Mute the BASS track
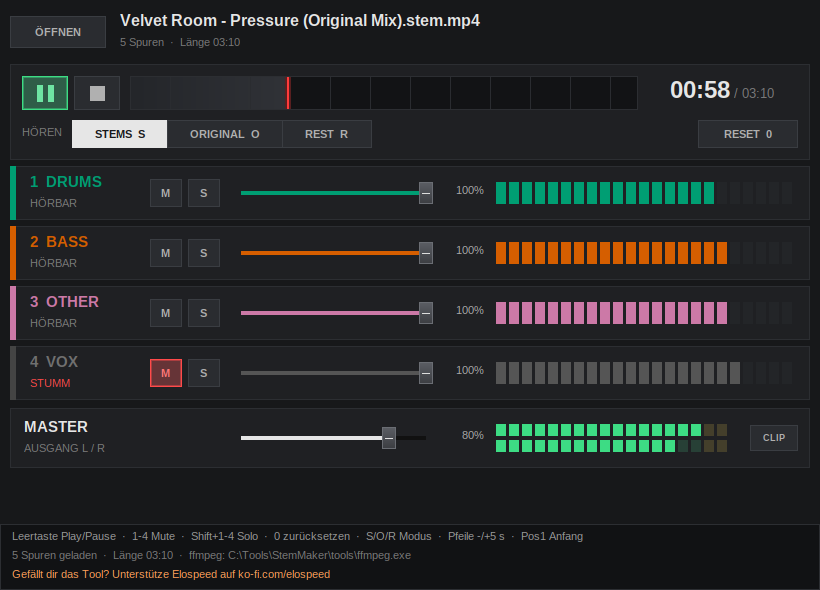 pyautogui.click(x=166, y=253)
